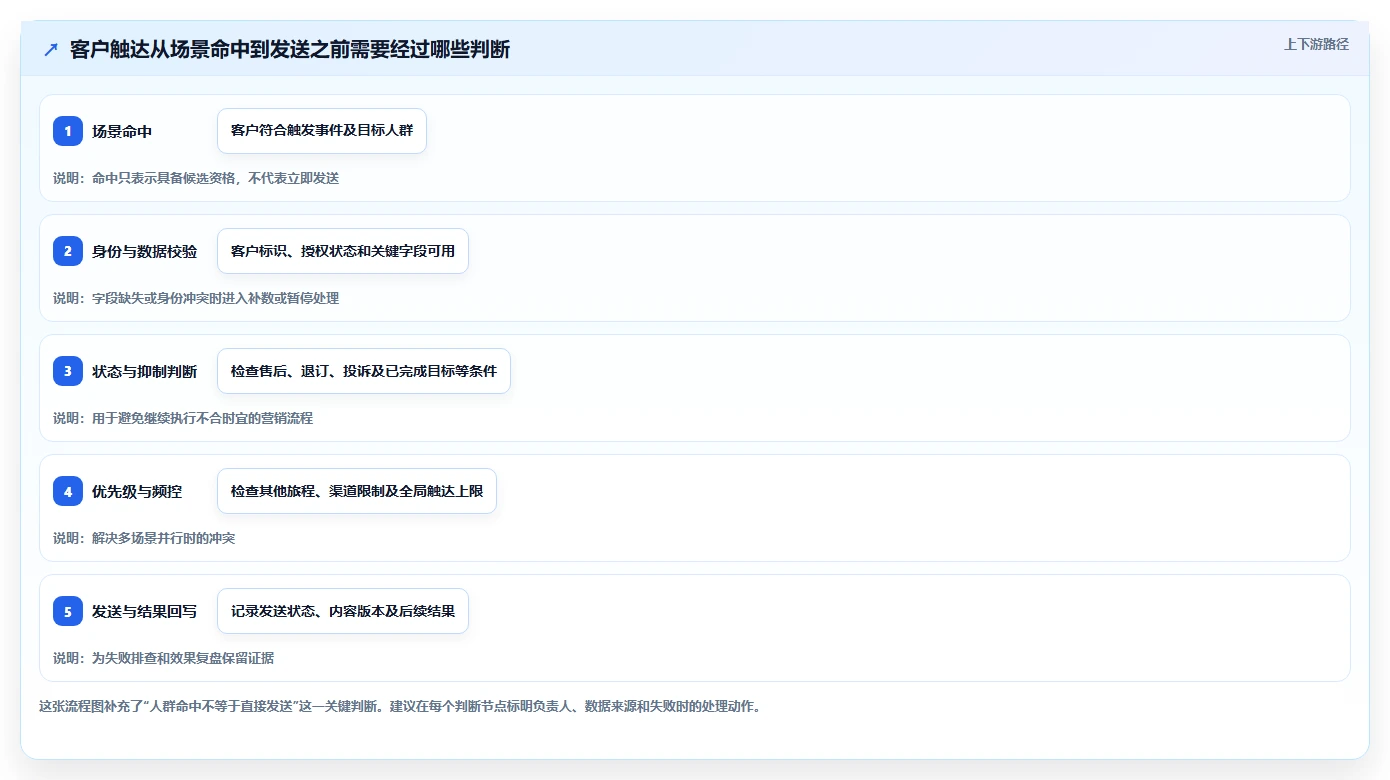Click the footer paragraph starting 这张流程图补充了
1390x780 pixels.
pyautogui.click(x=400, y=706)
